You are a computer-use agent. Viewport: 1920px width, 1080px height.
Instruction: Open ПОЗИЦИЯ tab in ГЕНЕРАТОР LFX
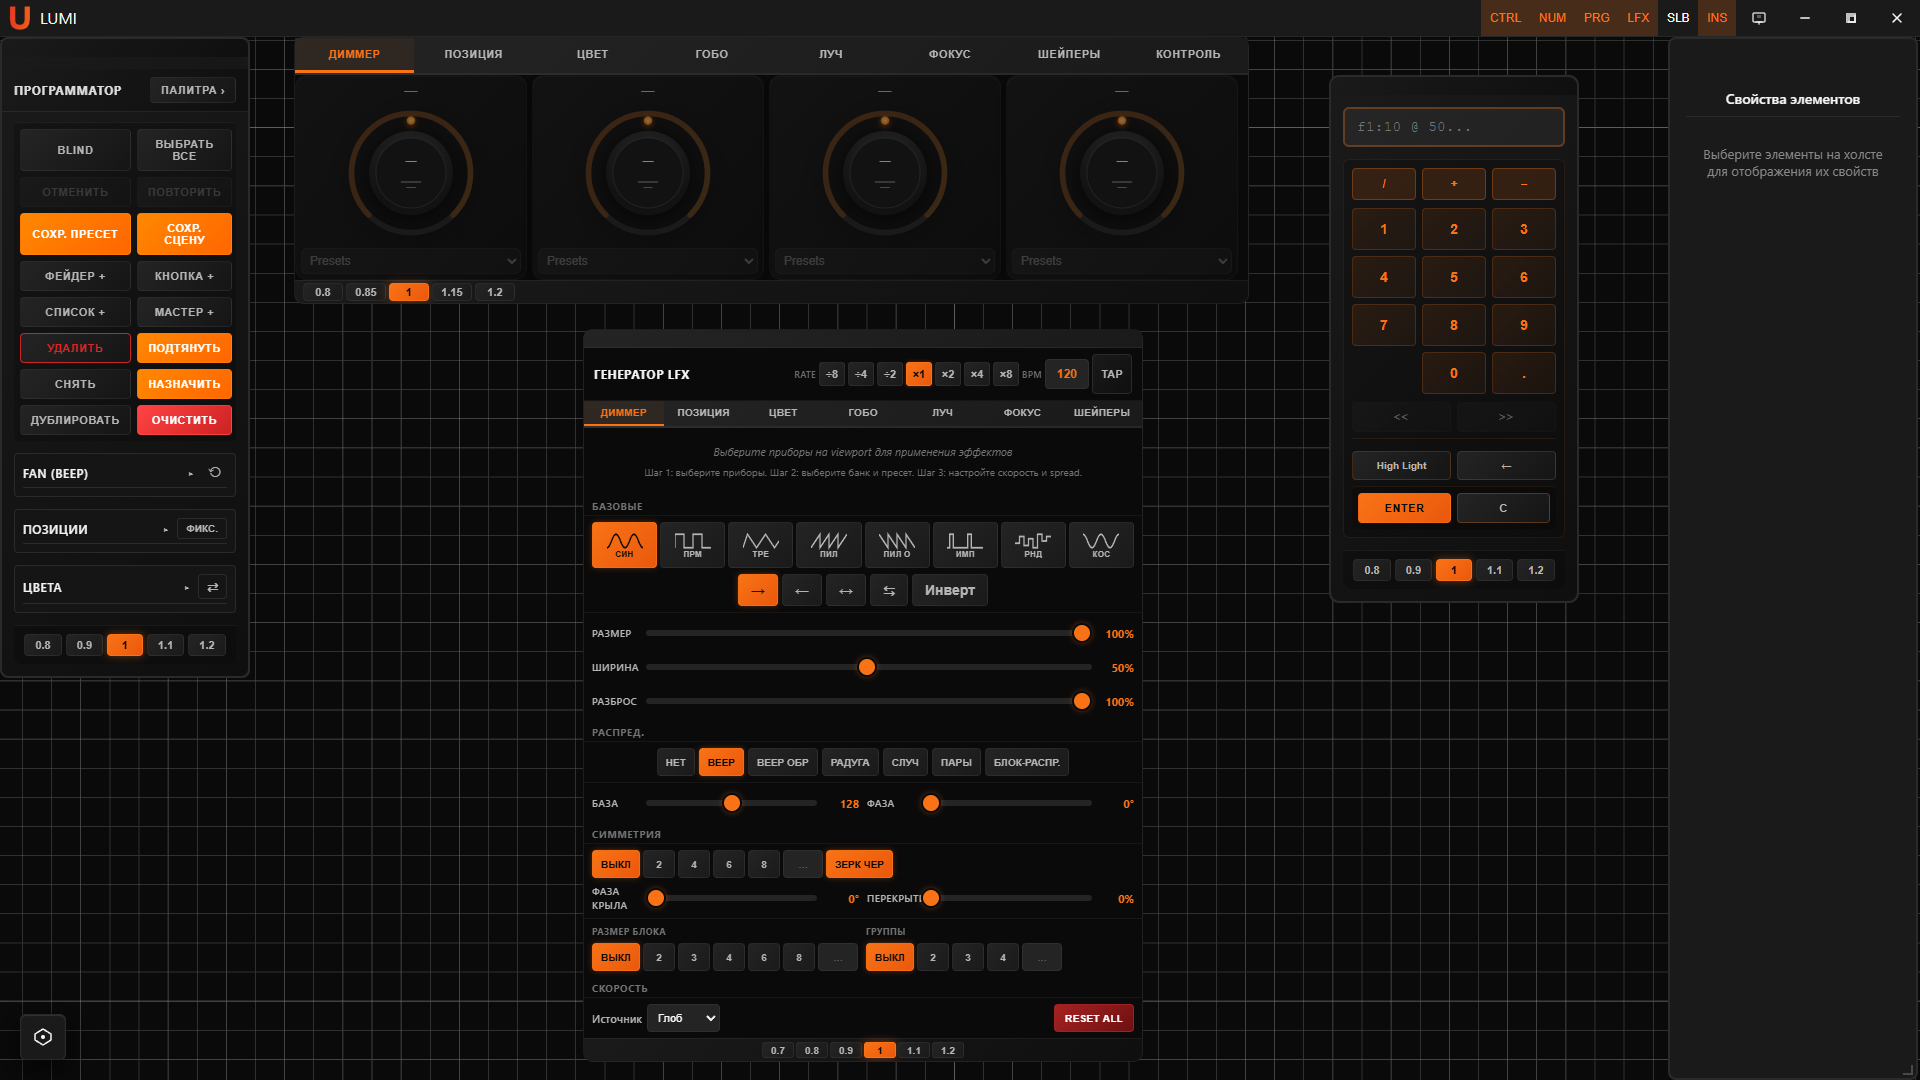(x=703, y=412)
